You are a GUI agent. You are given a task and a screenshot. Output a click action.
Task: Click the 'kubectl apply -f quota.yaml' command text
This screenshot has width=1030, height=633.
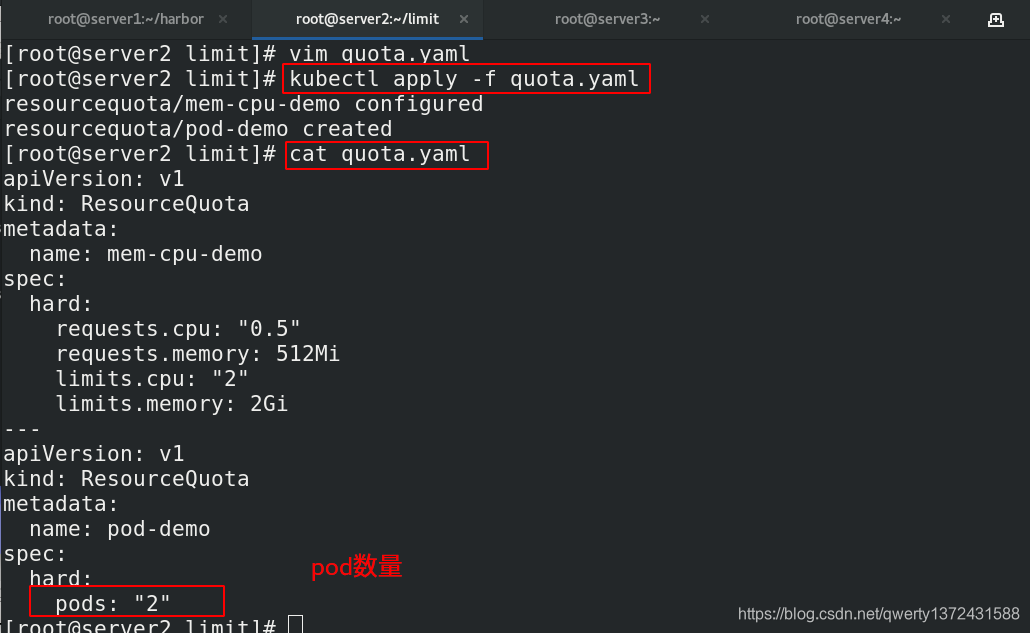tap(464, 79)
